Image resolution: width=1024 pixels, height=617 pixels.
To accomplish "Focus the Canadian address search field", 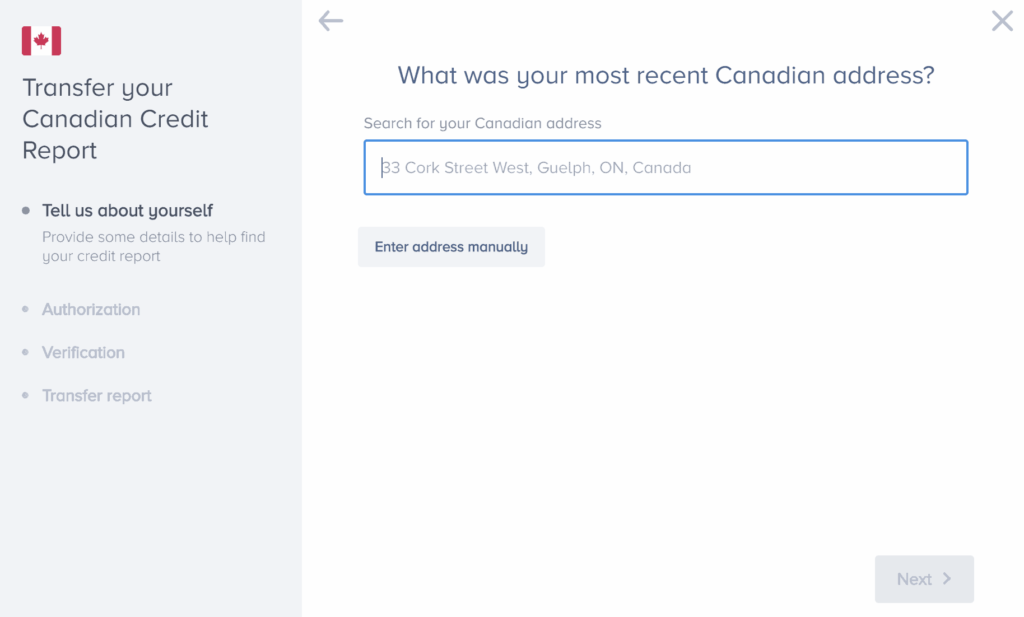I will coord(665,167).
